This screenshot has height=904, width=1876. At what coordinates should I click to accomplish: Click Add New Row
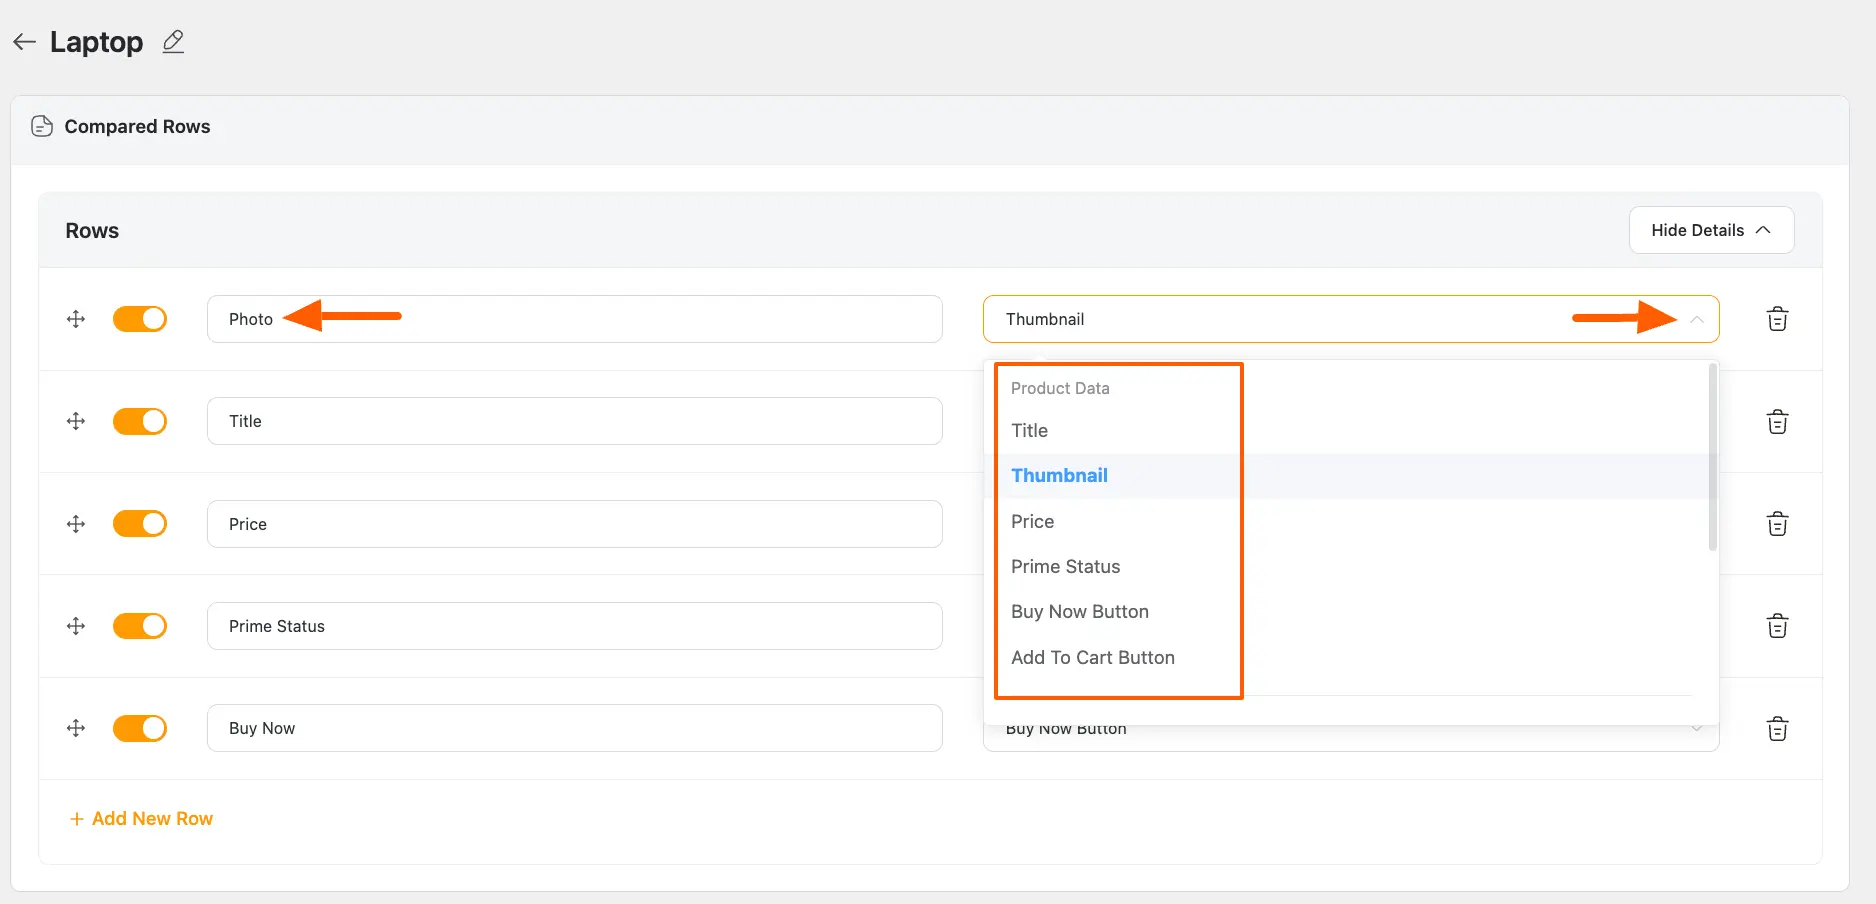(140, 818)
